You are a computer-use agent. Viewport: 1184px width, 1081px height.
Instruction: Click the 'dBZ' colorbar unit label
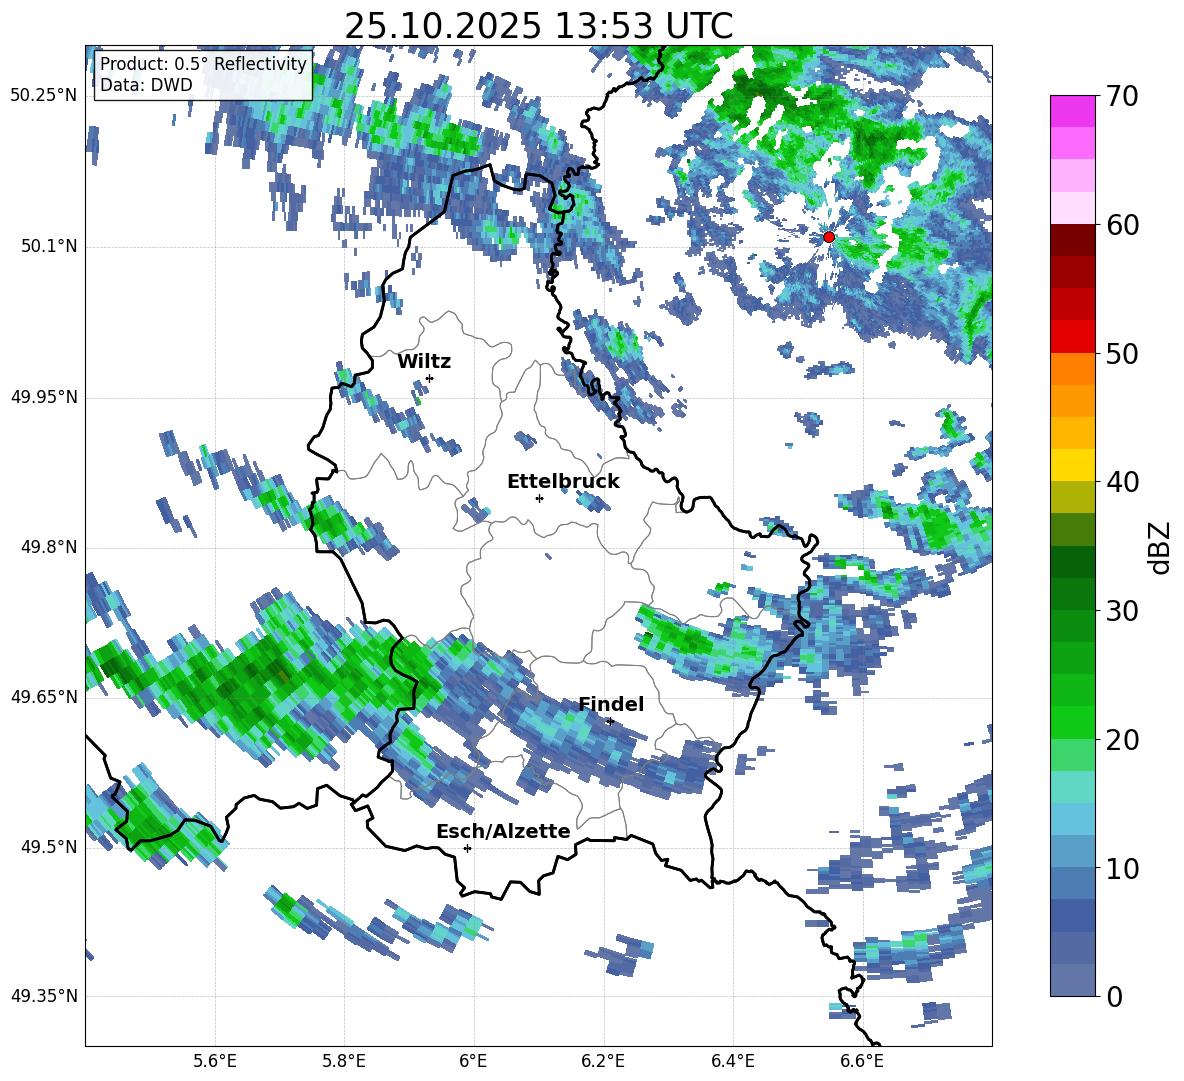1161,547
